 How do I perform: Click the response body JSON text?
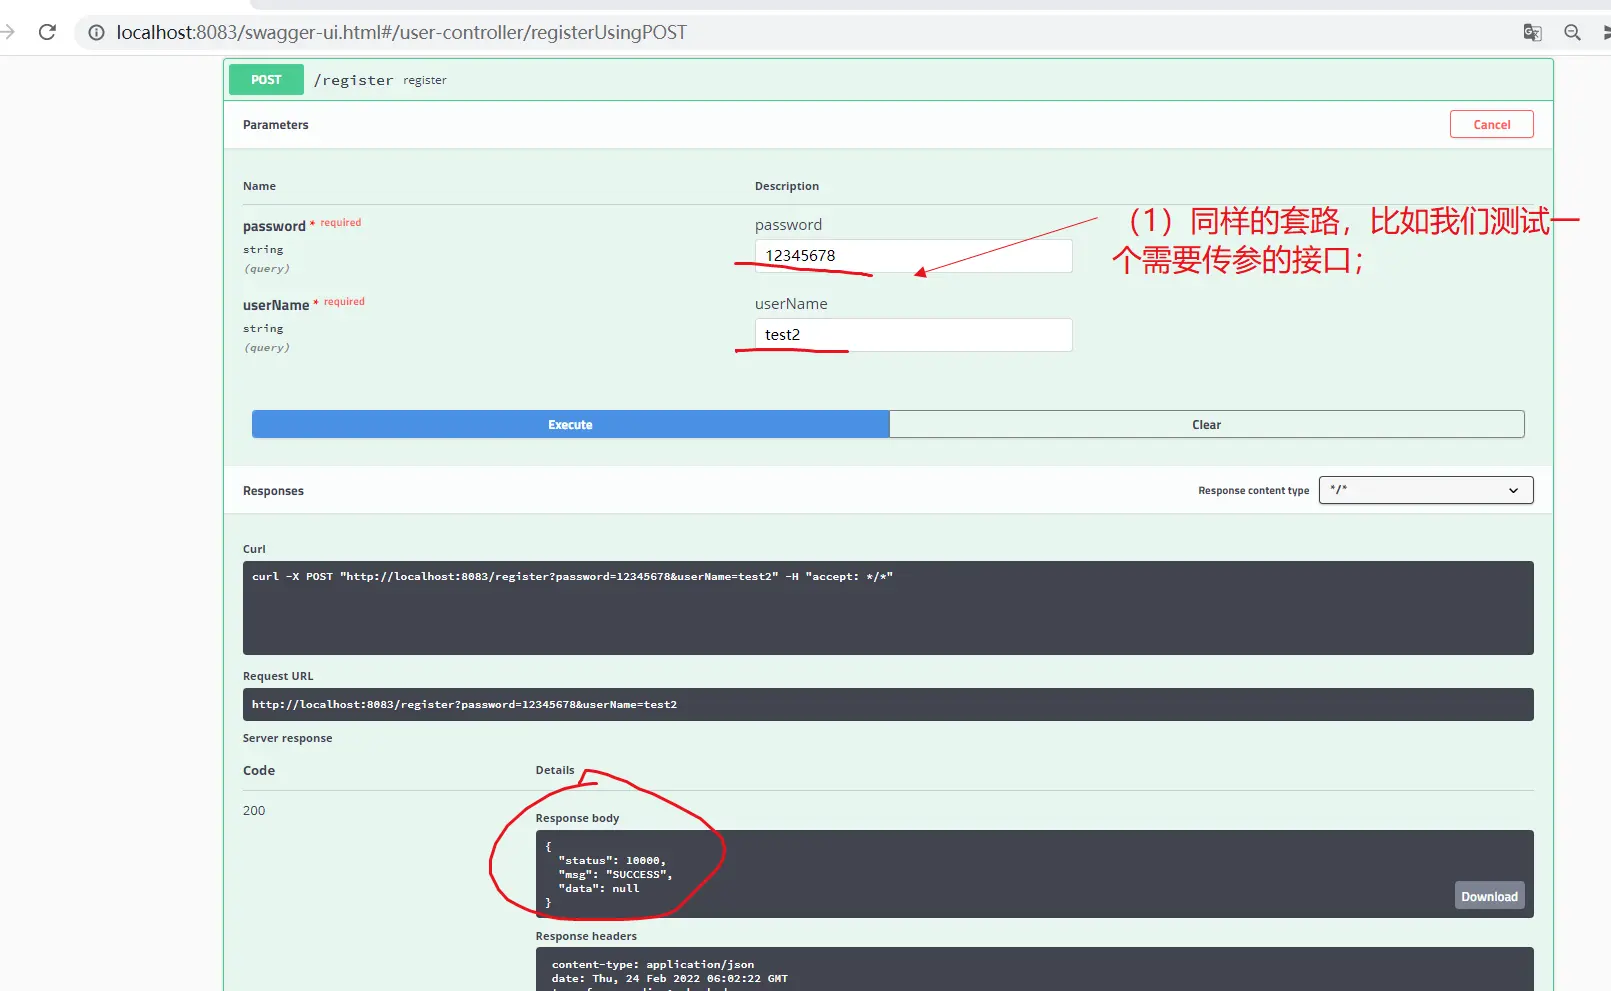pyautogui.click(x=612, y=874)
